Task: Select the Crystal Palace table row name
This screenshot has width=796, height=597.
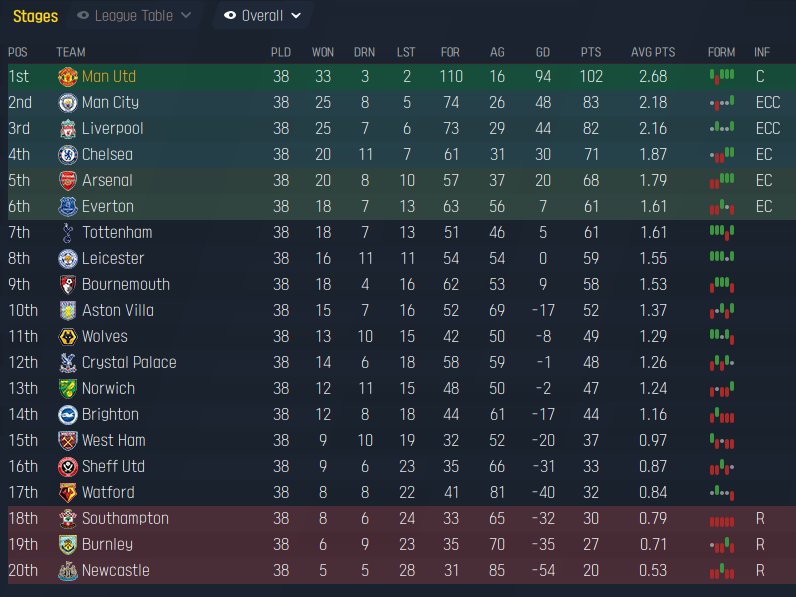Action: [x=128, y=363]
